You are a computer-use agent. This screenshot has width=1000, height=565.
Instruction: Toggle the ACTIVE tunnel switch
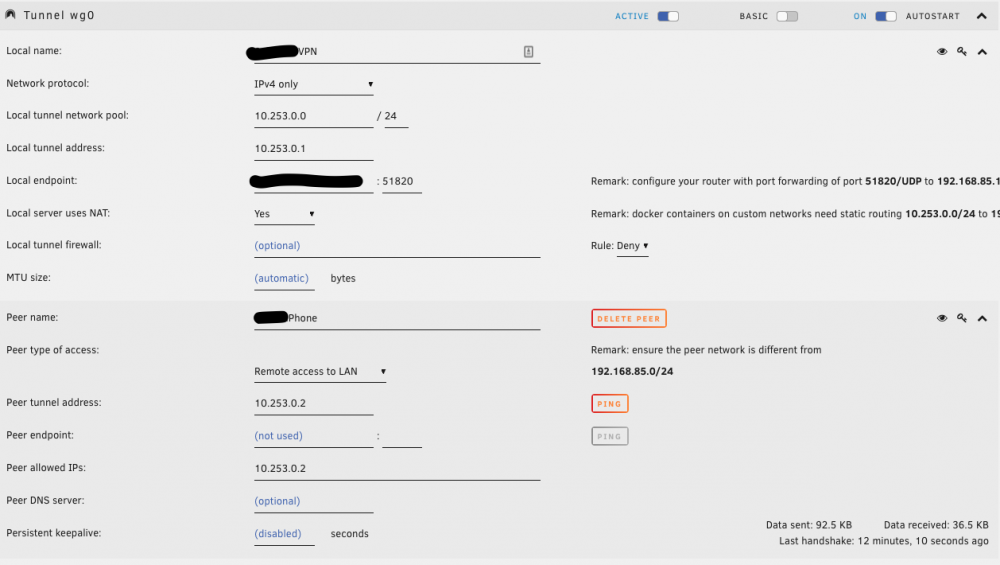tap(668, 16)
